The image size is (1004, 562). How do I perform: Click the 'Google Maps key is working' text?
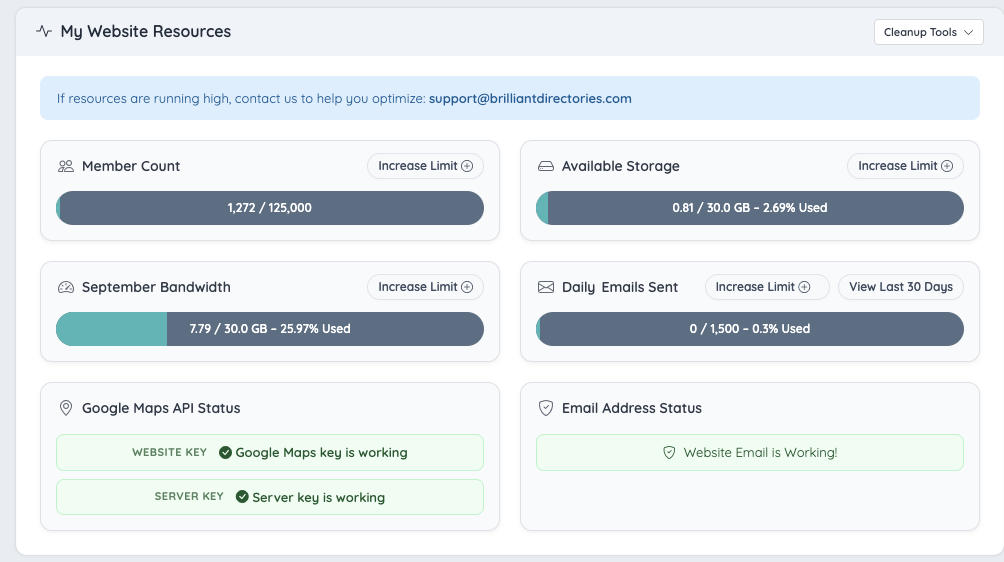coord(321,453)
